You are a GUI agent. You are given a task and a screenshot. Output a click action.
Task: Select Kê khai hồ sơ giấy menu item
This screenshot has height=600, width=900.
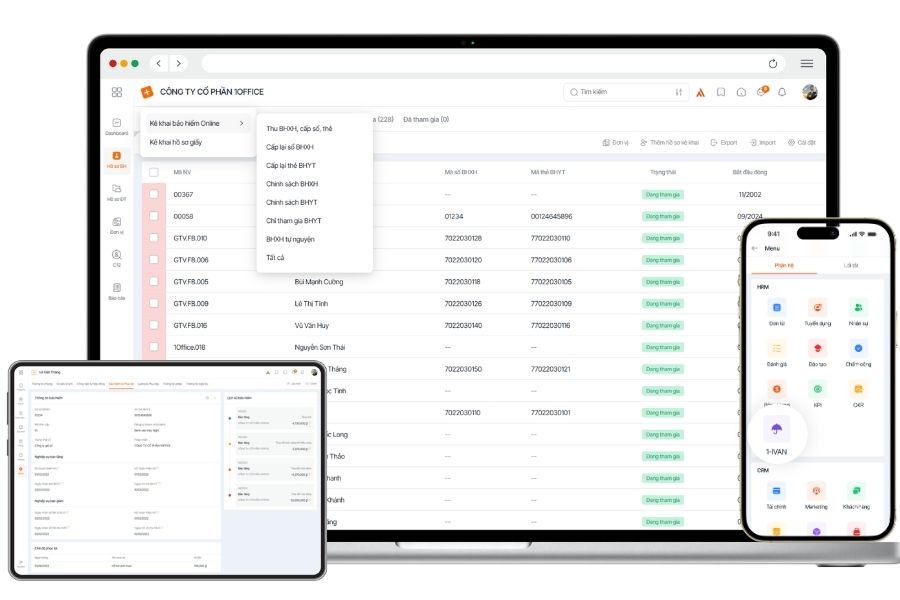[x=176, y=142]
